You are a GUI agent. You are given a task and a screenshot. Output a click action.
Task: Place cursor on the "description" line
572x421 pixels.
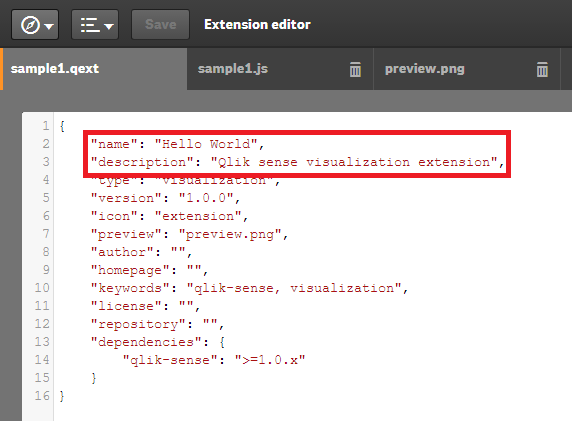point(297,162)
